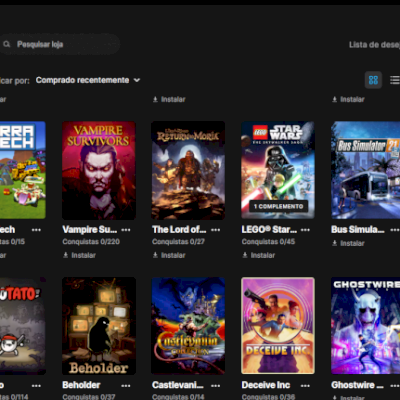Switch to list view layout
The width and height of the screenshot is (400, 400).
395,80
